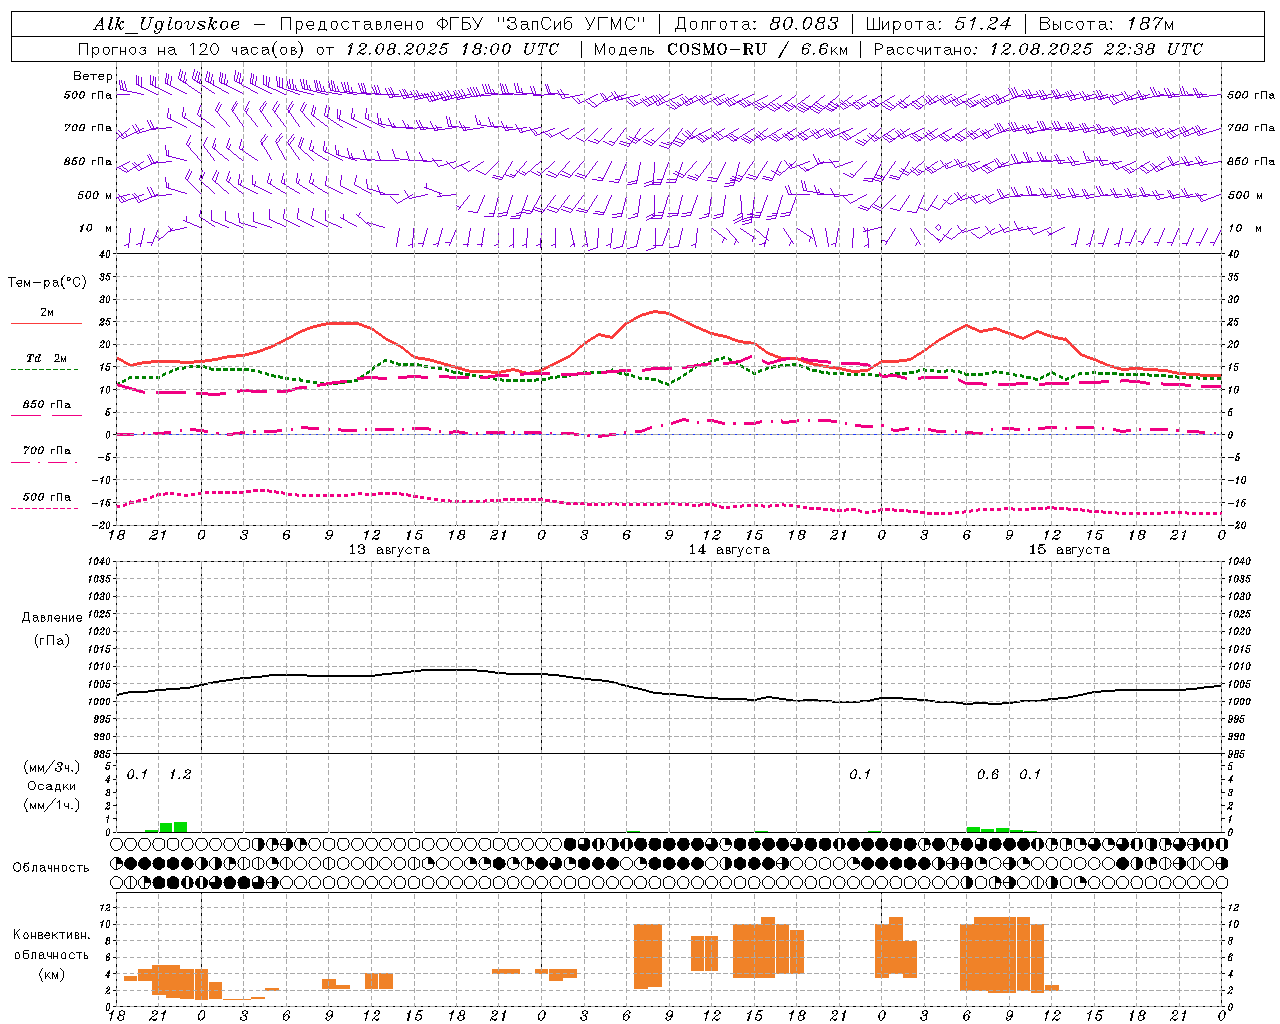Screen dimensions: 1280x1024
Task: Click the left 500 м wind level label
Action: coord(95,195)
